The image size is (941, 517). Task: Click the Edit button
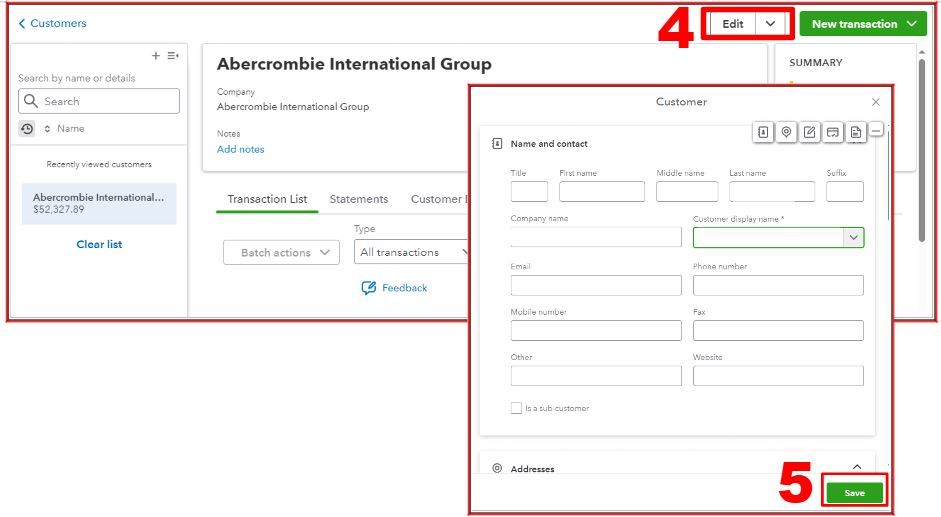point(733,24)
